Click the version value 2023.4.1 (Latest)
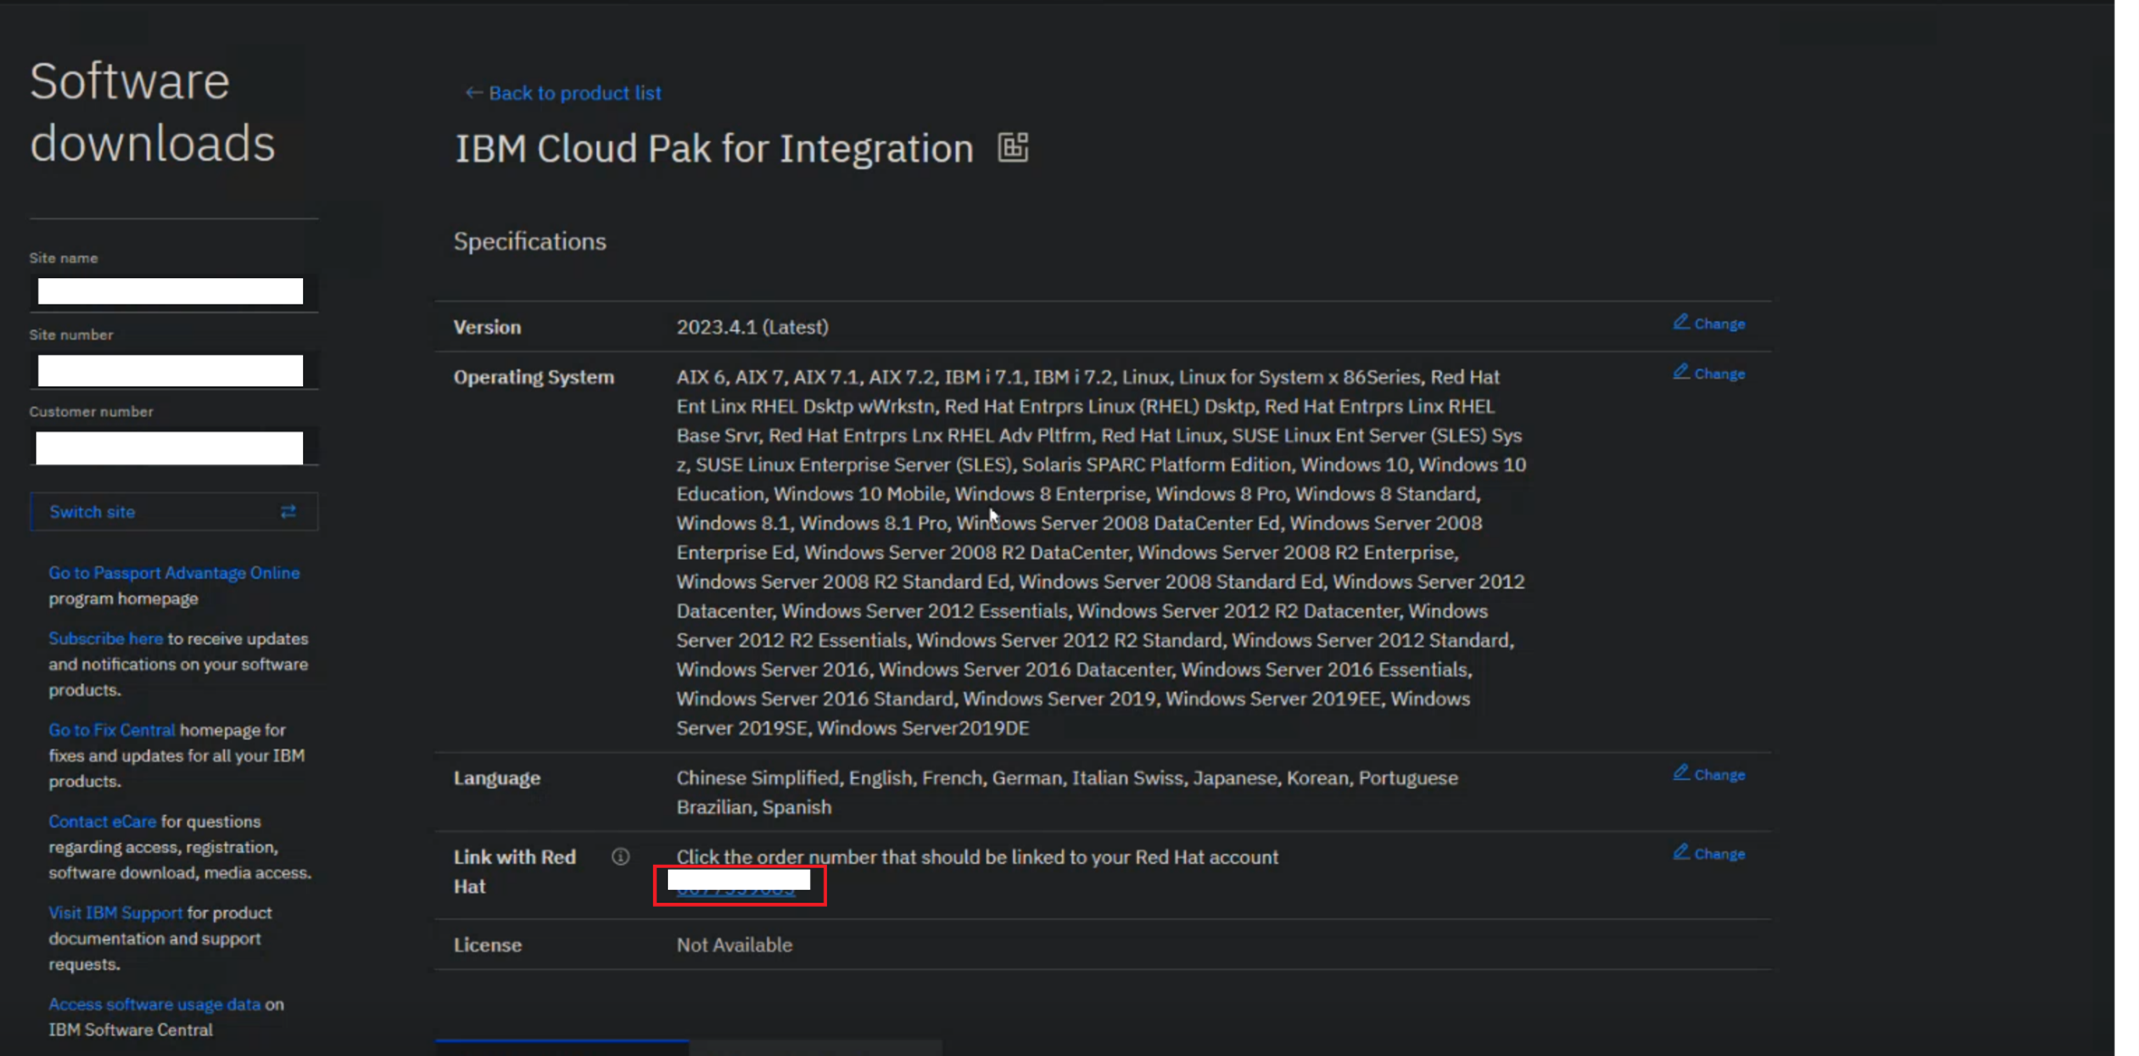The width and height of the screenshot is (2139, 1056). 752,327
